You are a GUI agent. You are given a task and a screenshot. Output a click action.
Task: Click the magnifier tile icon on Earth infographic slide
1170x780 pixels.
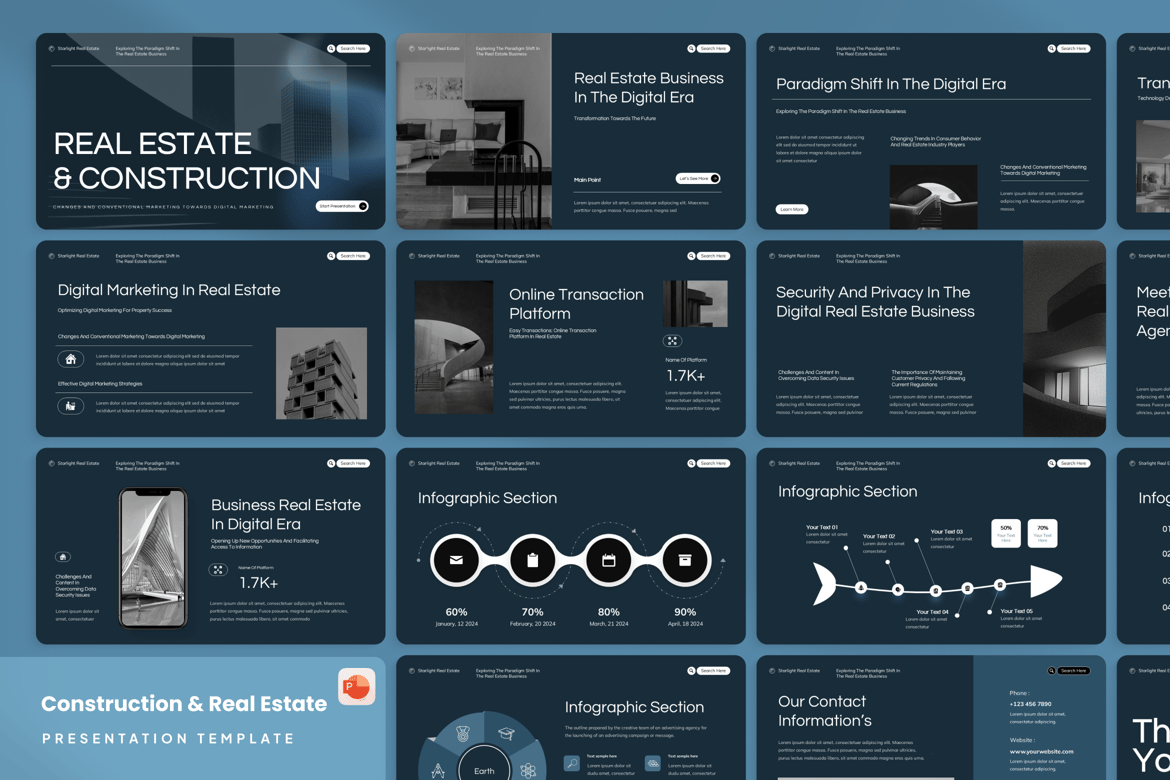tap(572, 763)
